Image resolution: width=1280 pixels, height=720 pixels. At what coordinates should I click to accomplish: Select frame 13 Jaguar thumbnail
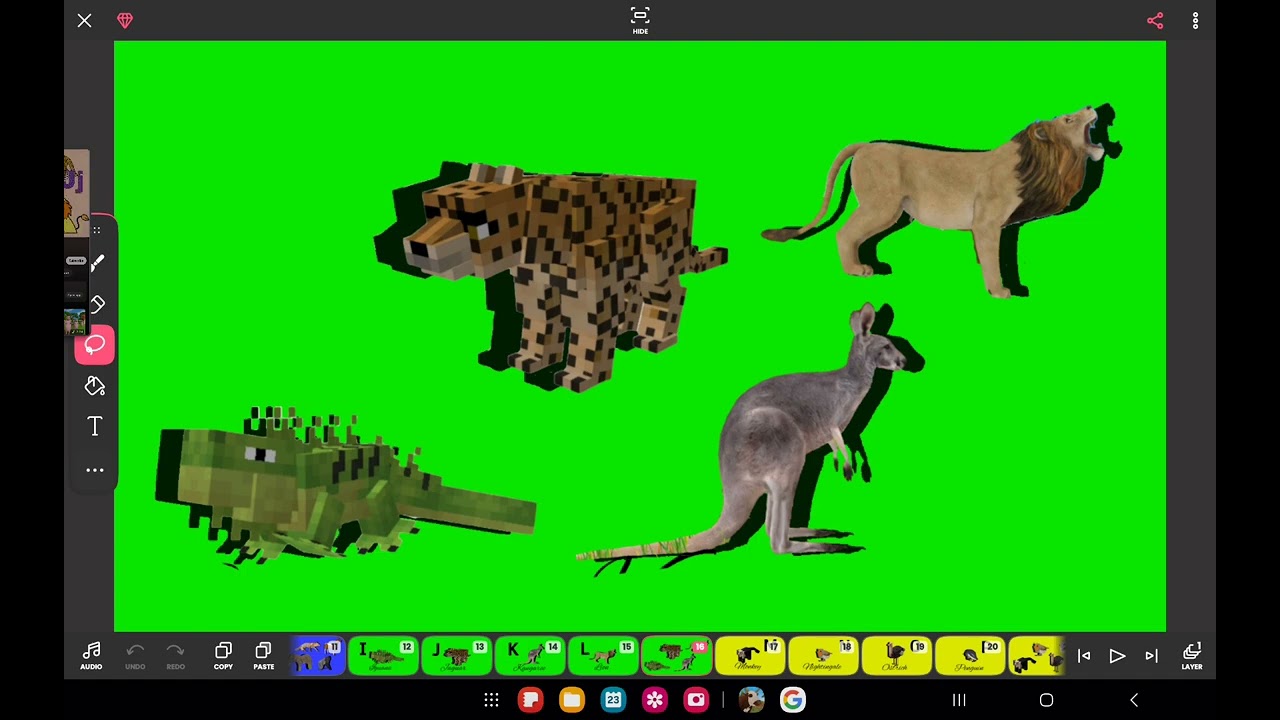456,656
